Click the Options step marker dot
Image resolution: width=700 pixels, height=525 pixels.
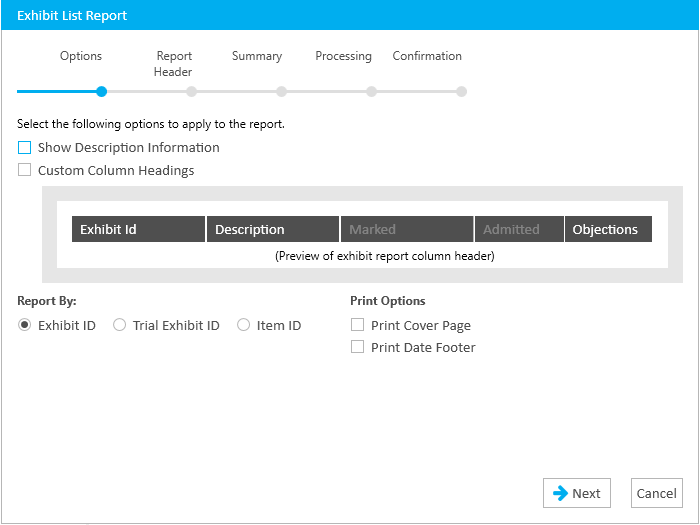tap(101, 92)
